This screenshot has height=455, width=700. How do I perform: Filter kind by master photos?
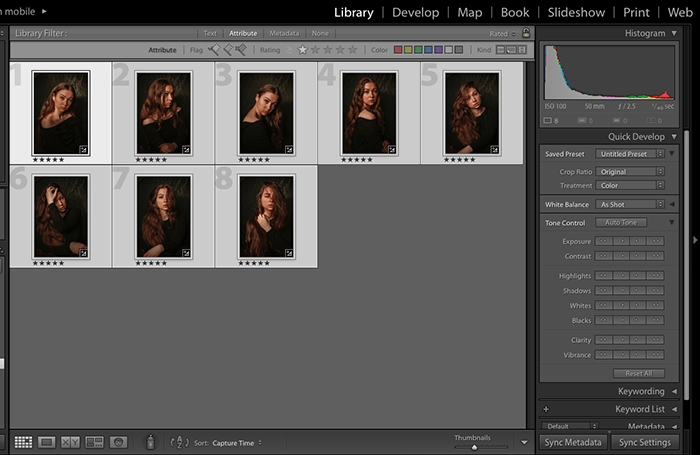point(500,50)
